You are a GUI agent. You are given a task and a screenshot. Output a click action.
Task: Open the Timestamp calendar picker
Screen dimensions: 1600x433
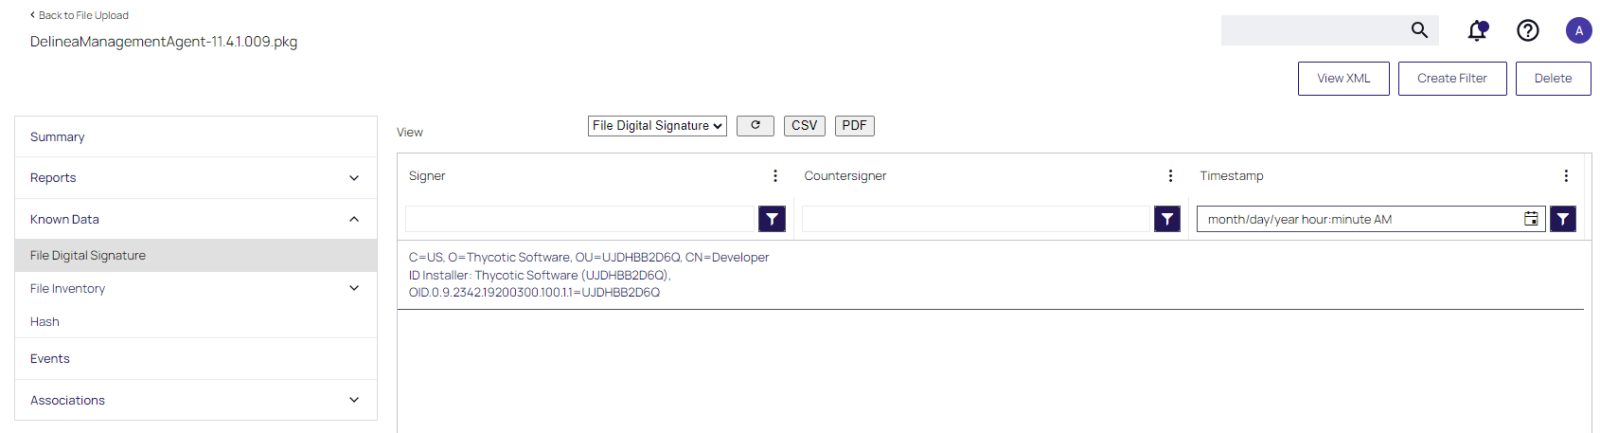click(1530, 219)
